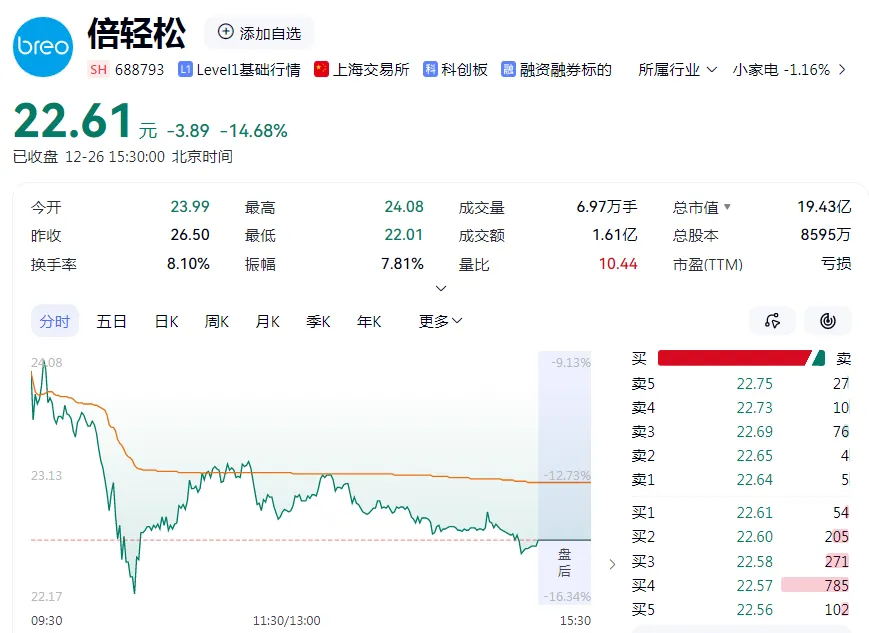Click the plus icon in 添加自选
The height and width of the screenshot is (633, 869).
click(225, 32)
